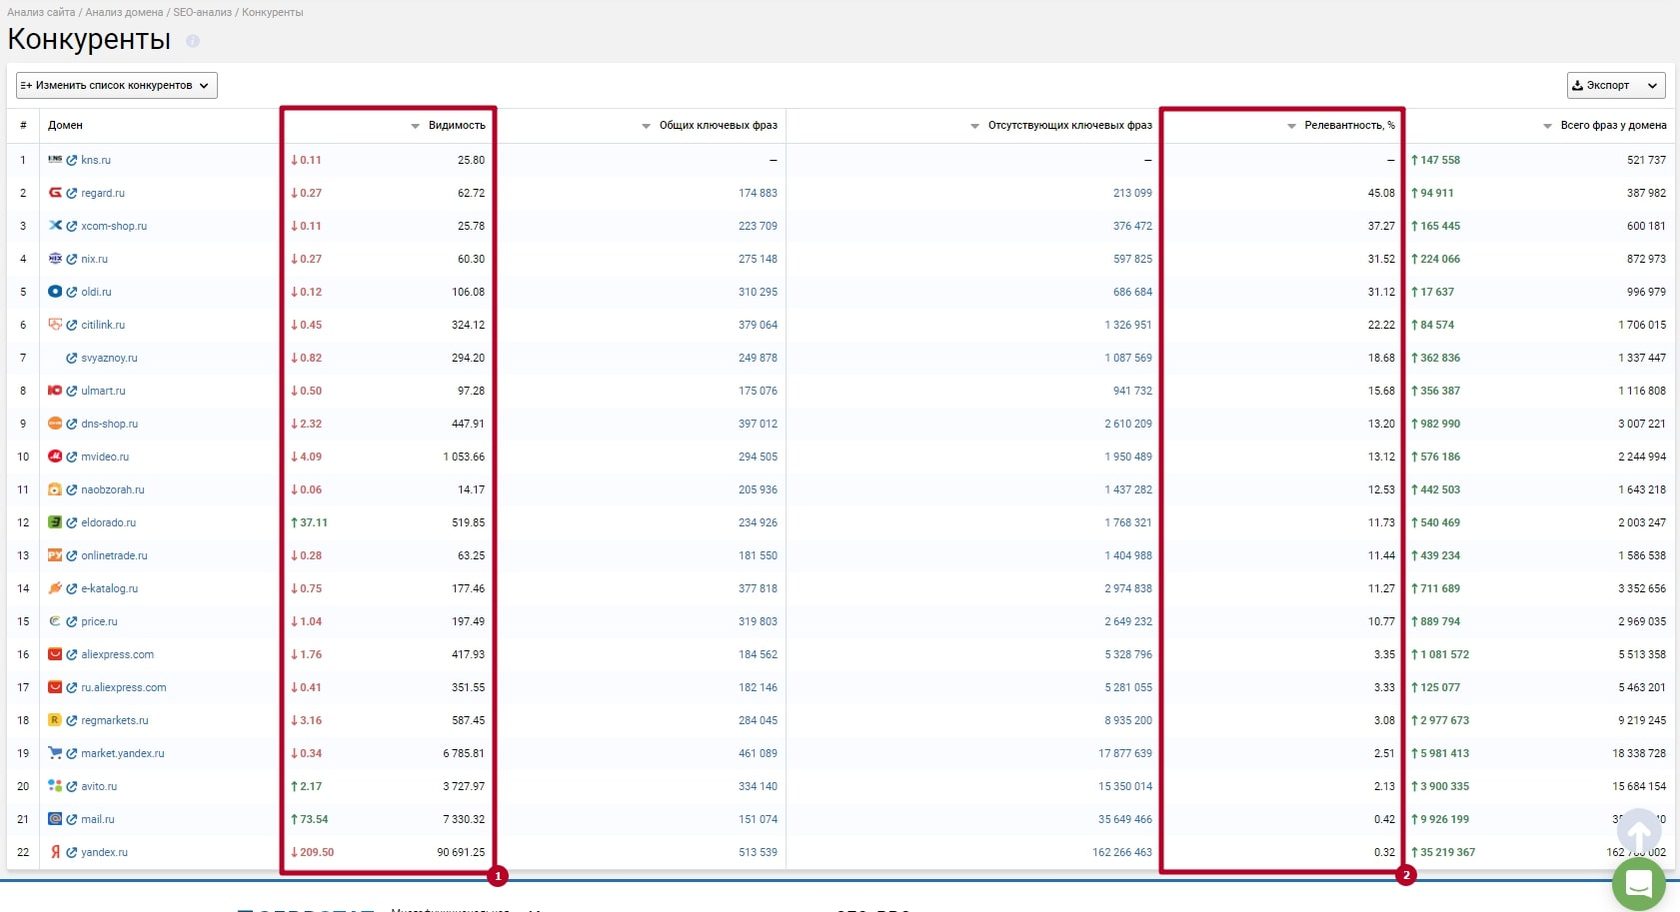Screen dimensions: 1680x912
Task: Open external link icon for ulmart.ru
Action: [72, 391]
